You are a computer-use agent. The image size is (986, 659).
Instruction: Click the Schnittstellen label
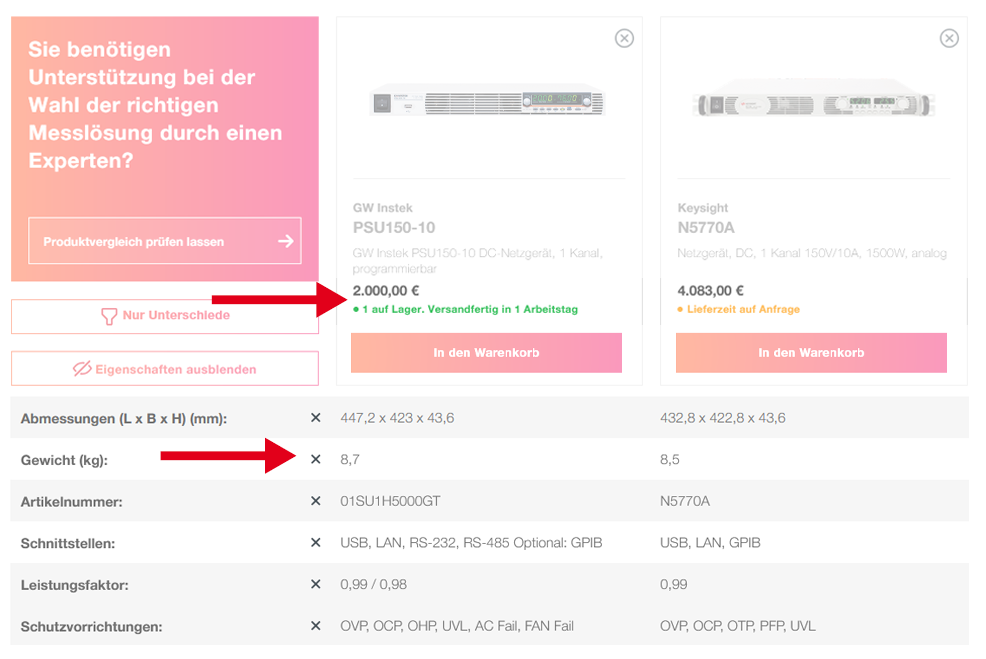(x=68, y=543)
